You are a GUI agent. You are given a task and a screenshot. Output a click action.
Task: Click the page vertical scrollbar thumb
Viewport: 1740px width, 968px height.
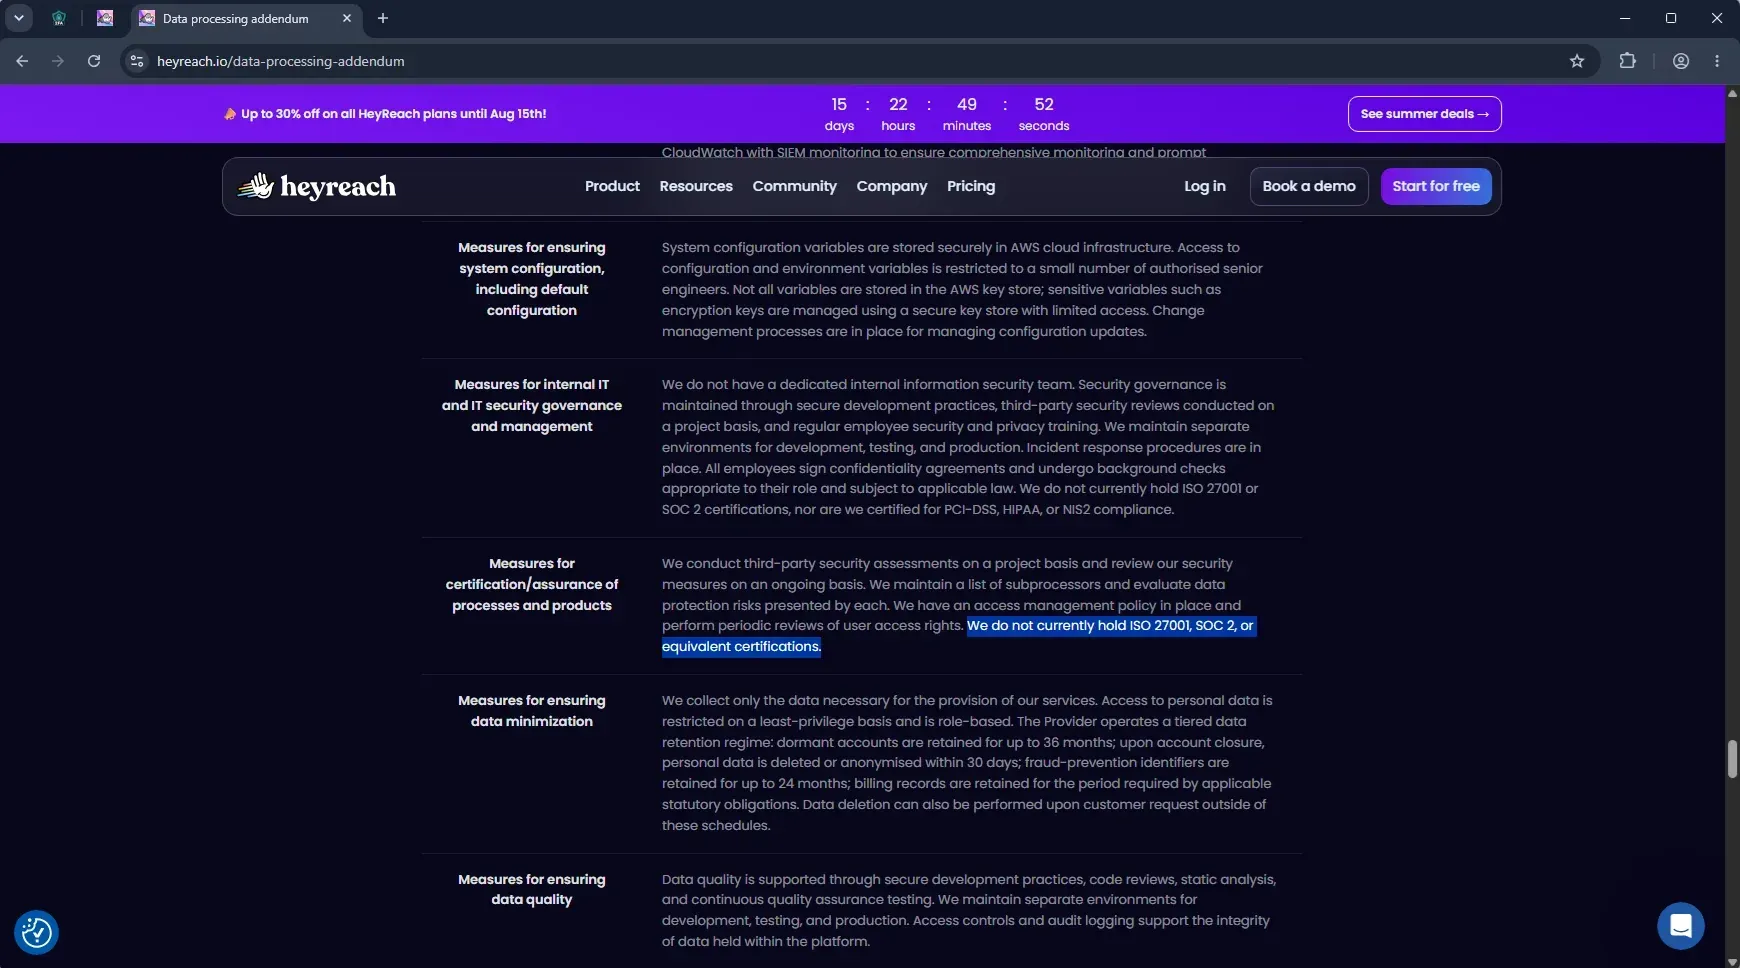(x=1732, y=759)
